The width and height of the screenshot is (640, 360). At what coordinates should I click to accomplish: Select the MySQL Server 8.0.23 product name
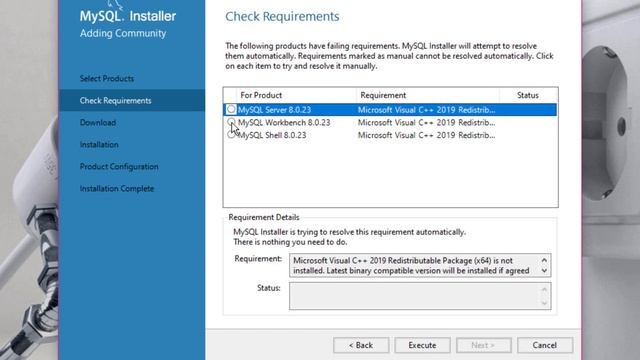[274, 110]
